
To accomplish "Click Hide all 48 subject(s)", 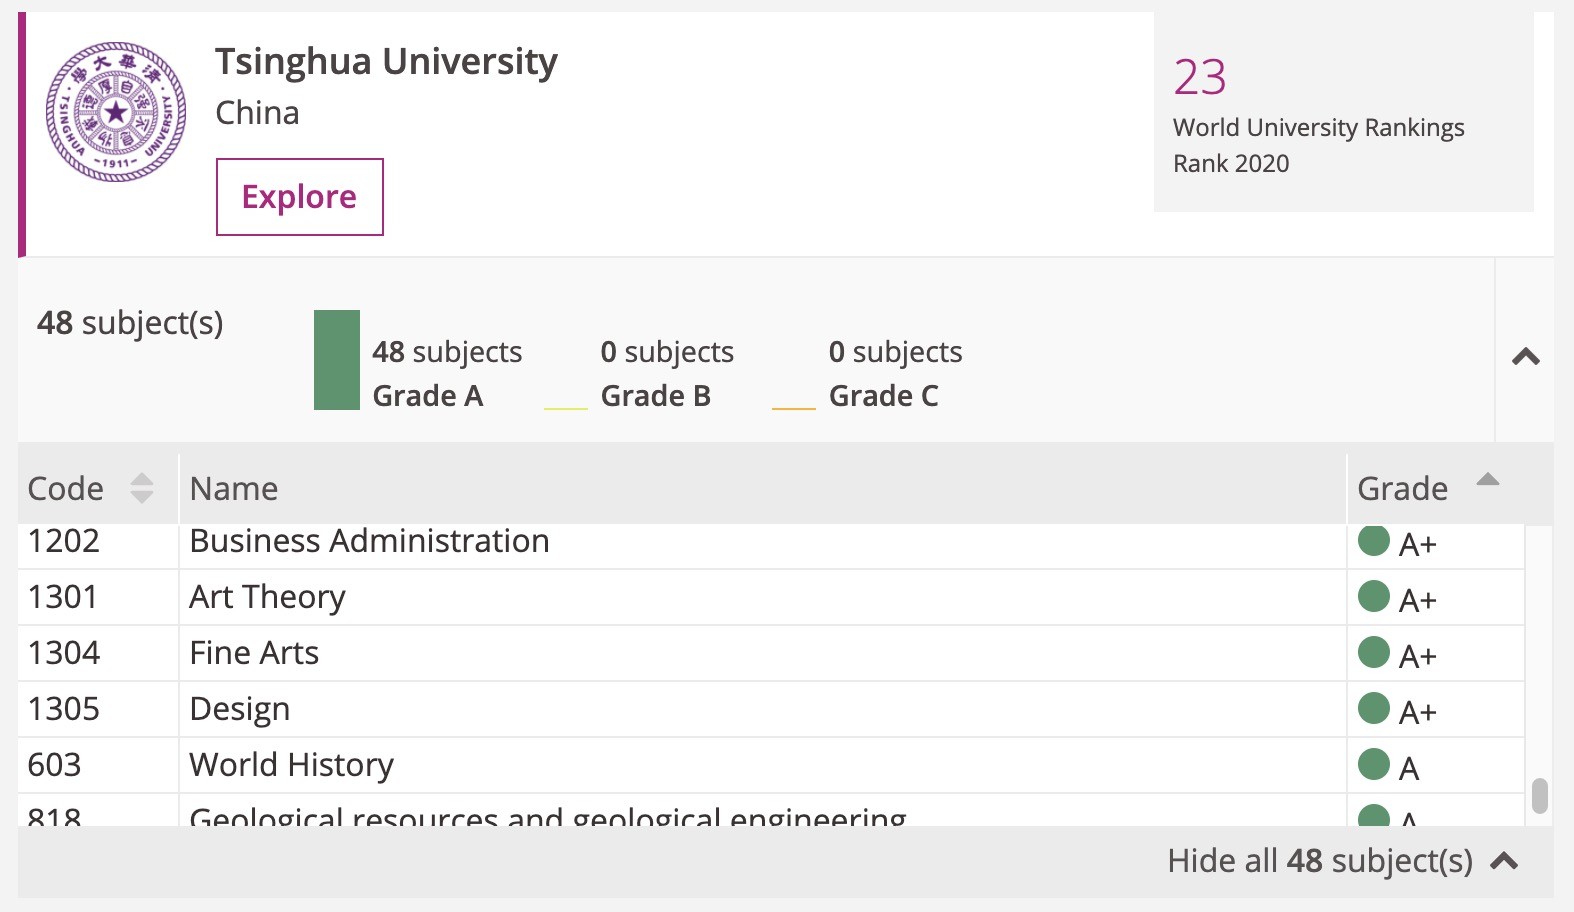I will 1342,861.
